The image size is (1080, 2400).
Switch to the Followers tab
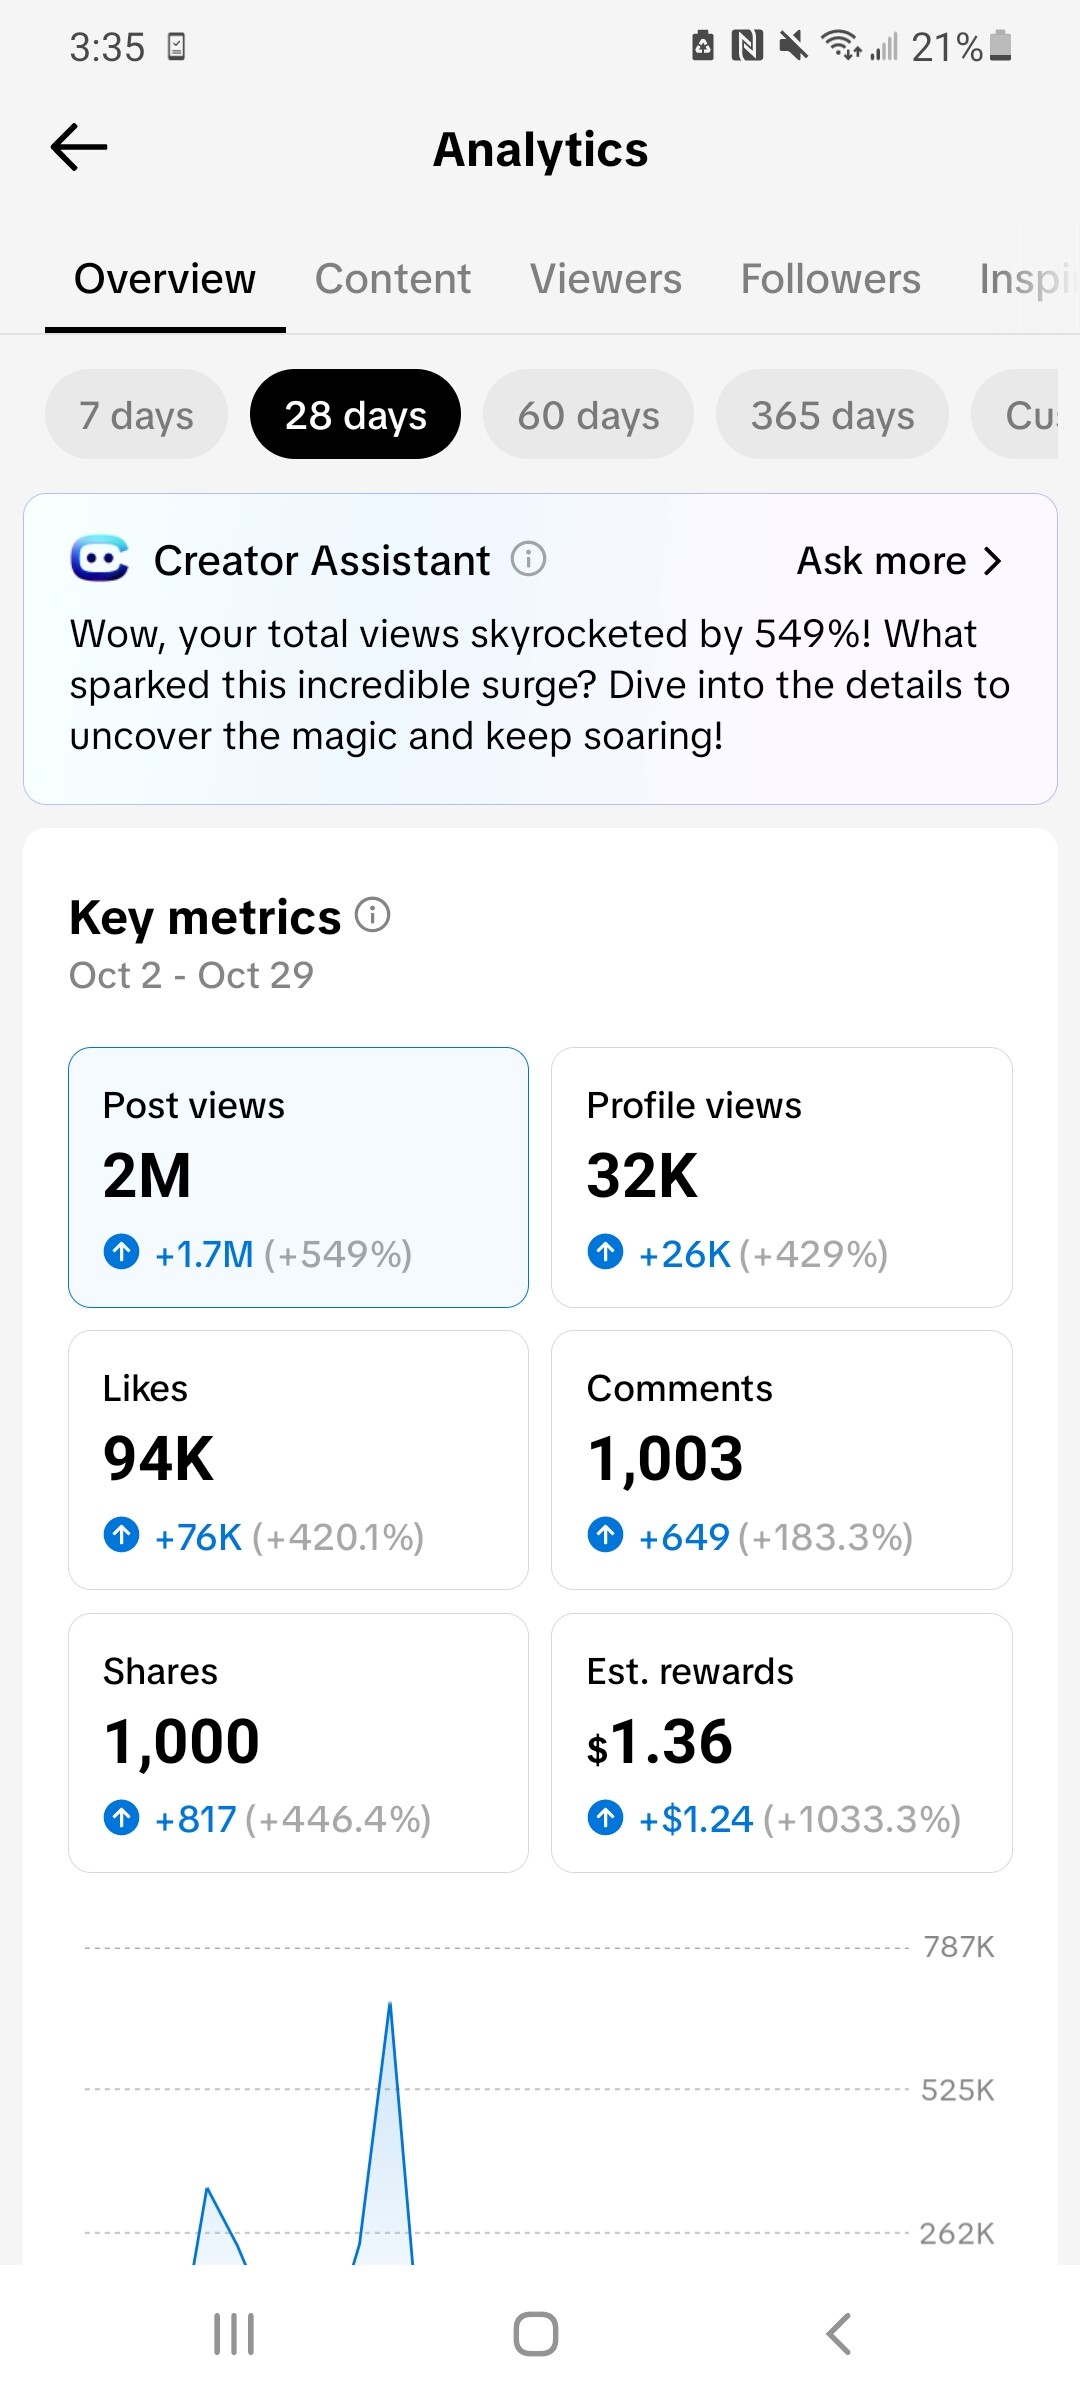[x=830, y=279]
